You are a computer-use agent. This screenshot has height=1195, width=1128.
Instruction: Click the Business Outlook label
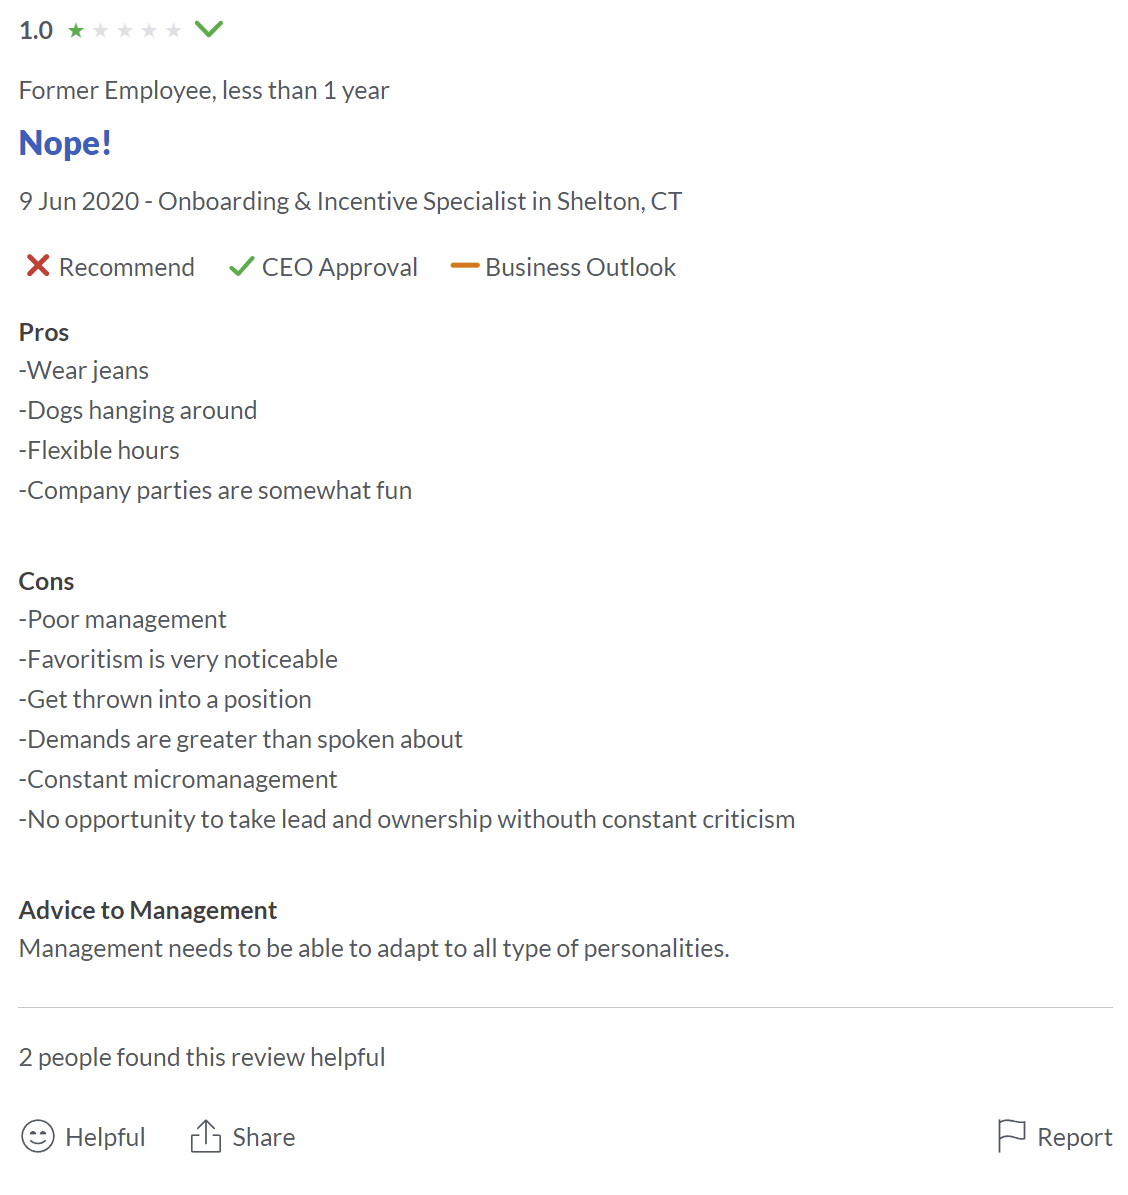580,267
